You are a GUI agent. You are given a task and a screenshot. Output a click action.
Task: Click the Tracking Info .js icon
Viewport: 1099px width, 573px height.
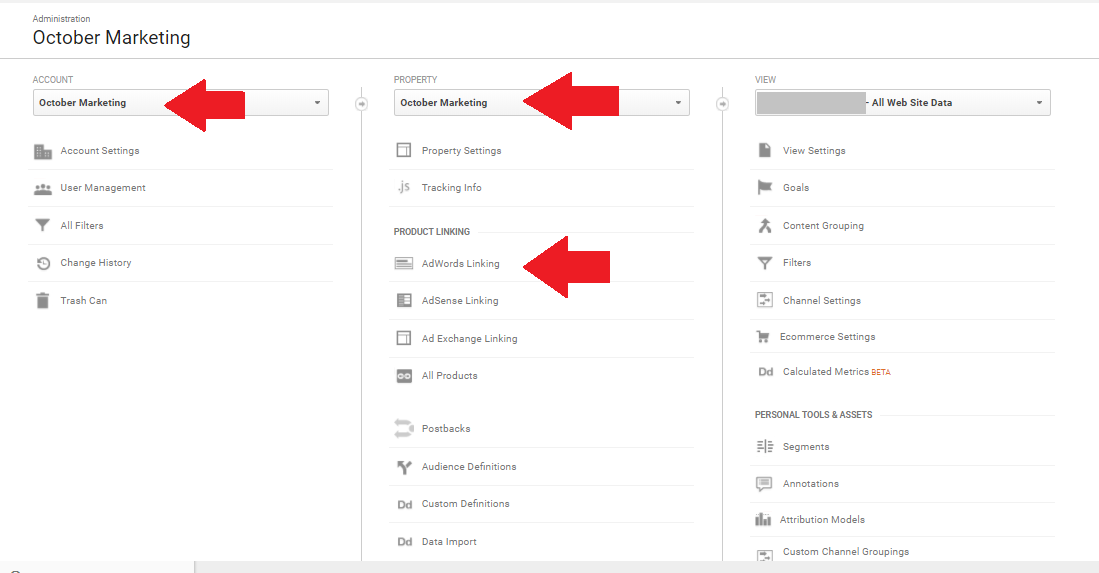tap(404, 187)
